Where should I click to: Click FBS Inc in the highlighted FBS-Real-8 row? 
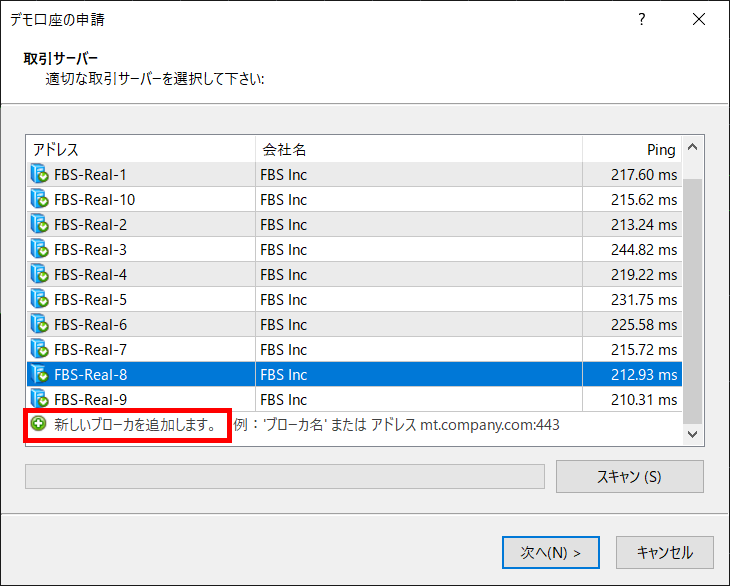[x=284, y=375]
